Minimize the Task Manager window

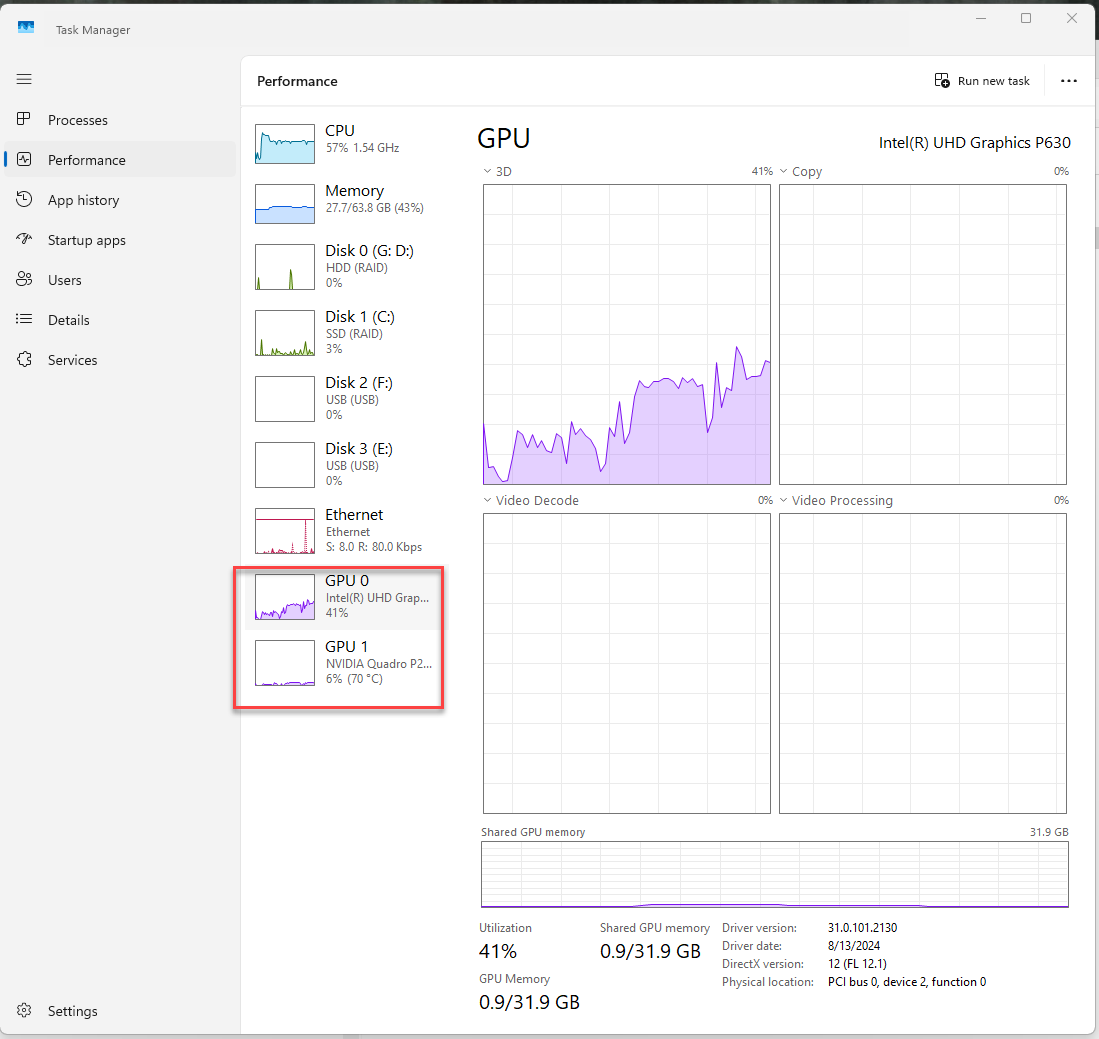[981, 18]
